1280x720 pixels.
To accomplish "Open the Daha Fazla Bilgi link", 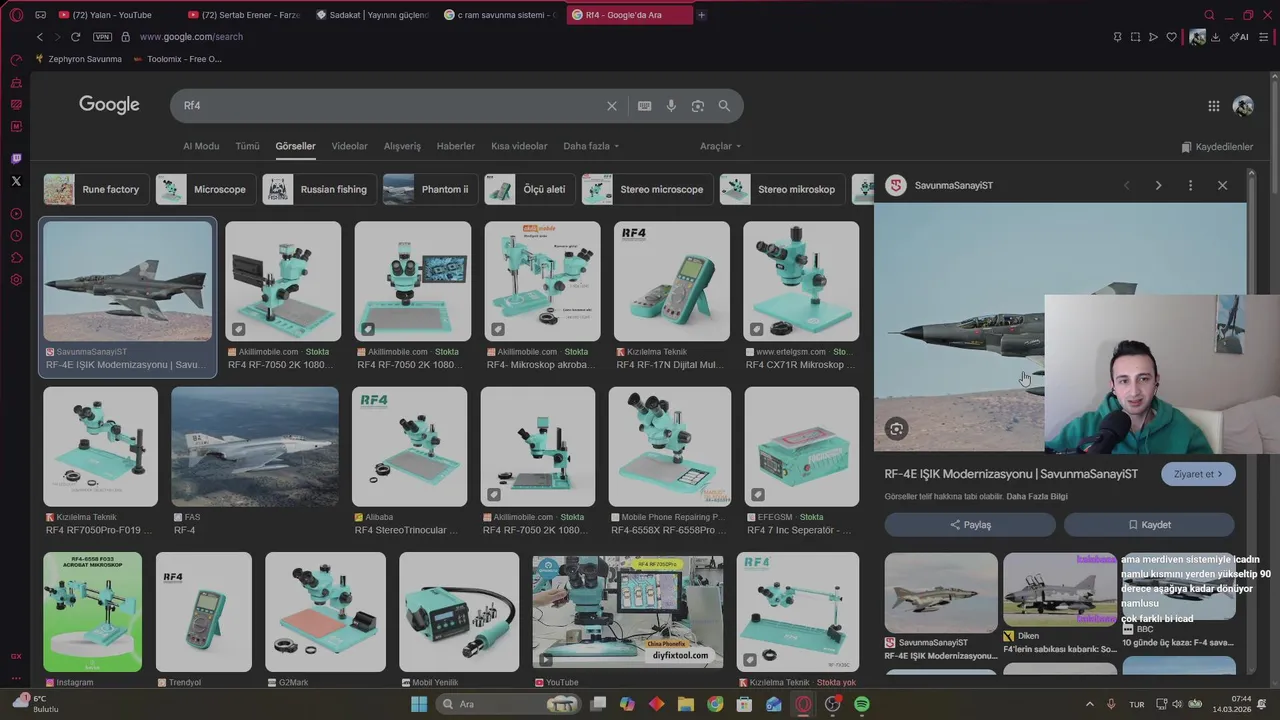I will tap(1037, 497).
